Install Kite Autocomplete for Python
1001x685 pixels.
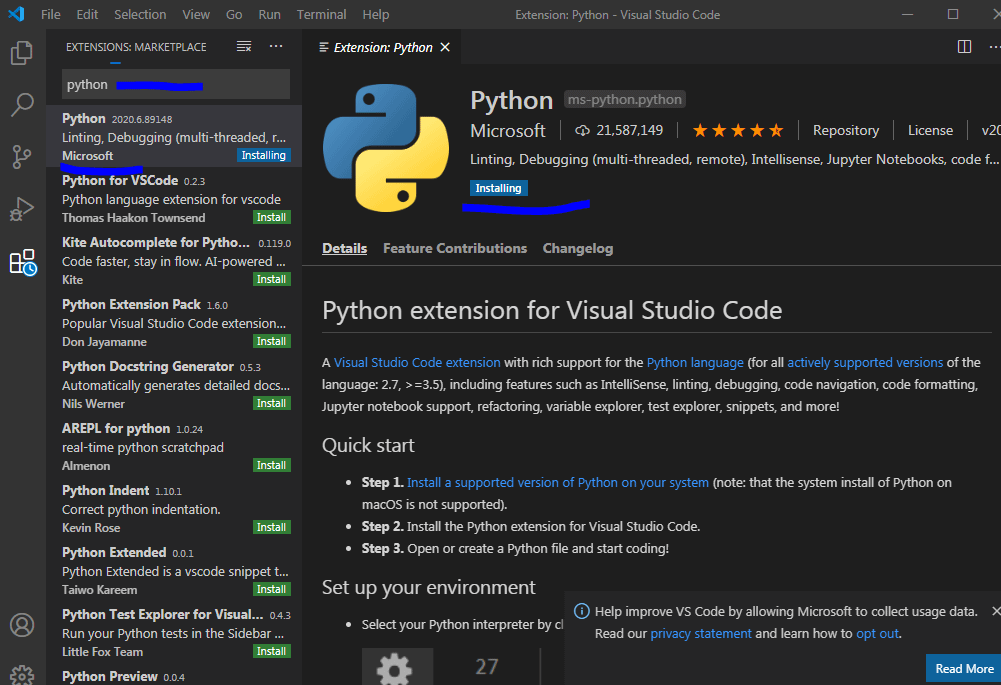tap(271, 279)
